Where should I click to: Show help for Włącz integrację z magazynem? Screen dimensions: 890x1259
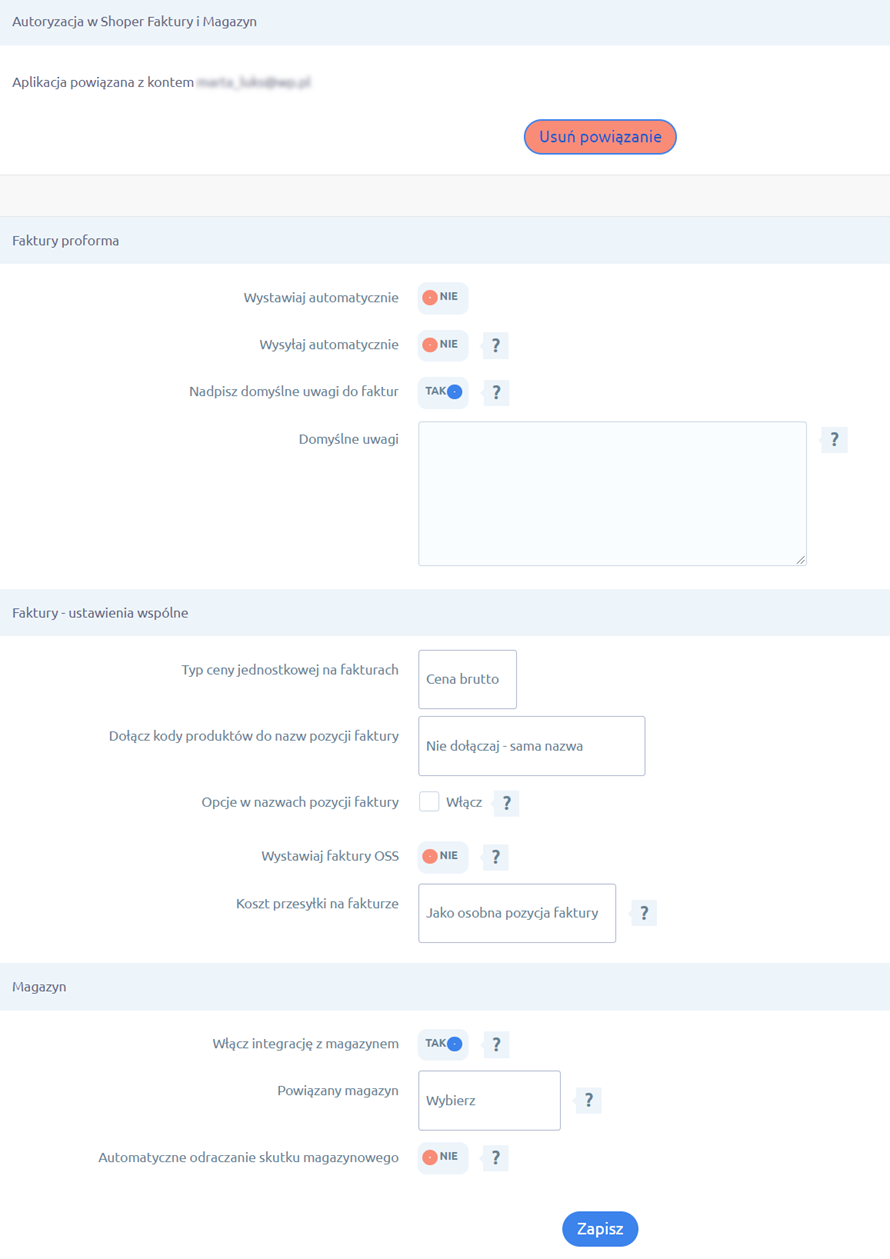[496, 1045]
